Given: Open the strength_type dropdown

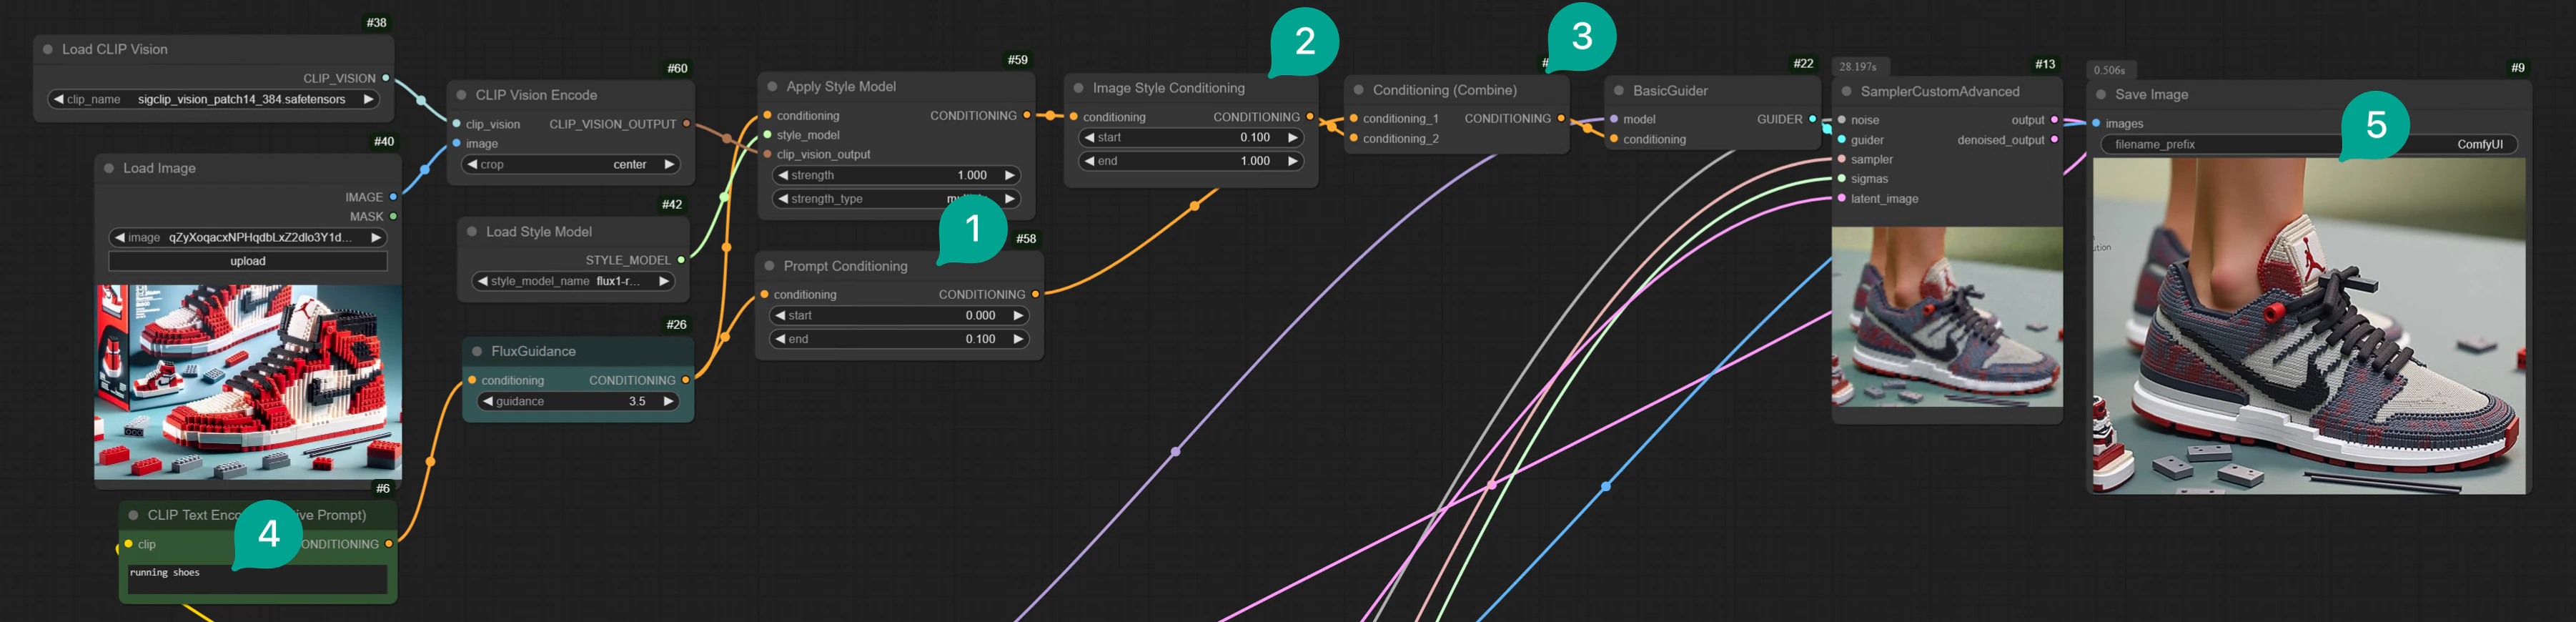Looking at the screenshot, I should 896,199.
